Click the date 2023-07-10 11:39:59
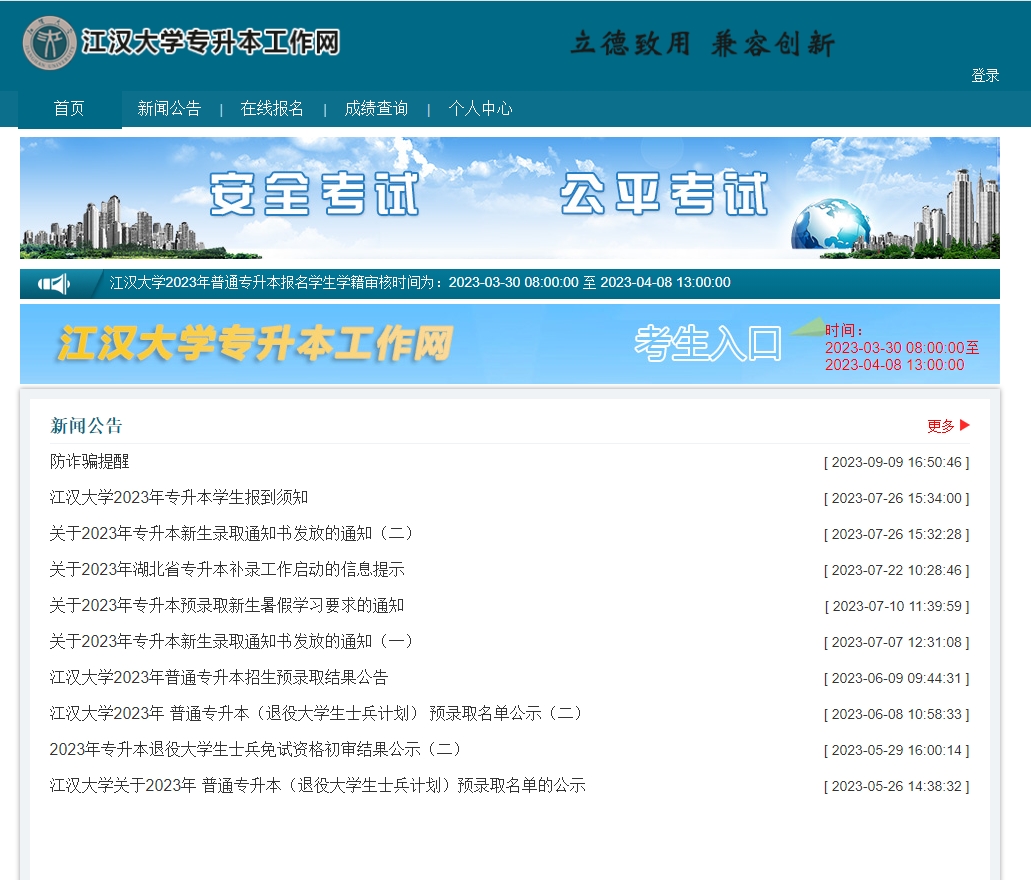Screen dimensions: 1031x880 point(897,606)
